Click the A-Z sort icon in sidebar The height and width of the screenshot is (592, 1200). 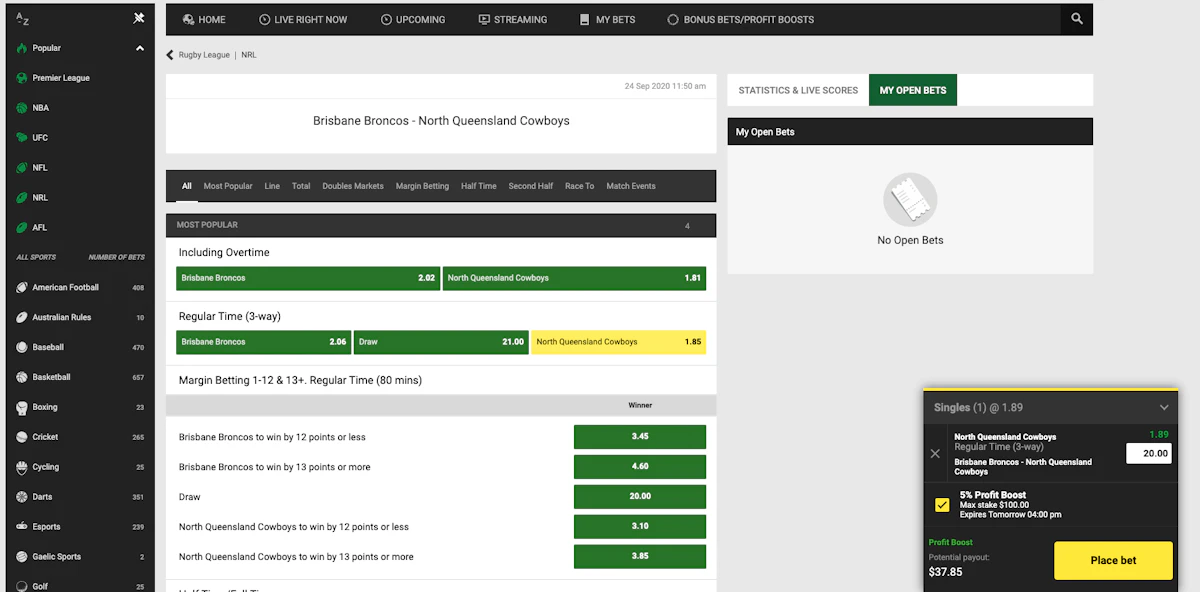[23, 19]
